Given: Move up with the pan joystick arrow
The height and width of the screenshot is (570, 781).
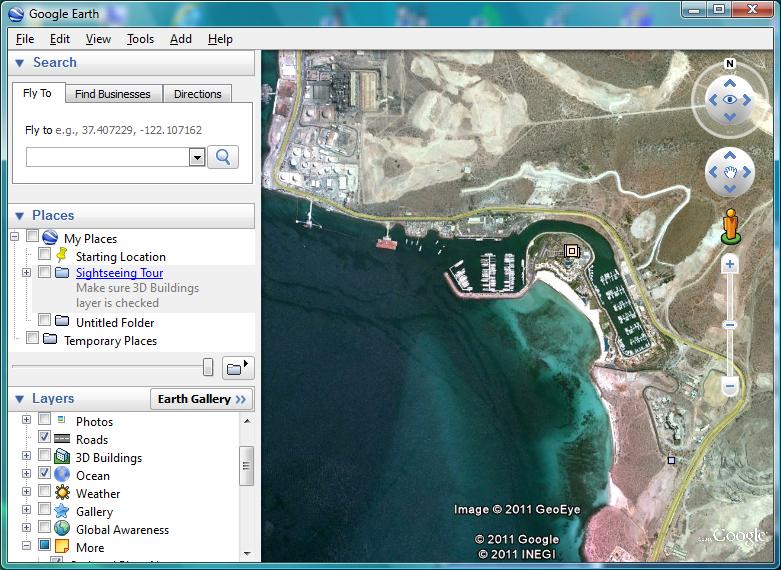Looking at the screenshot, I should 730,155.
